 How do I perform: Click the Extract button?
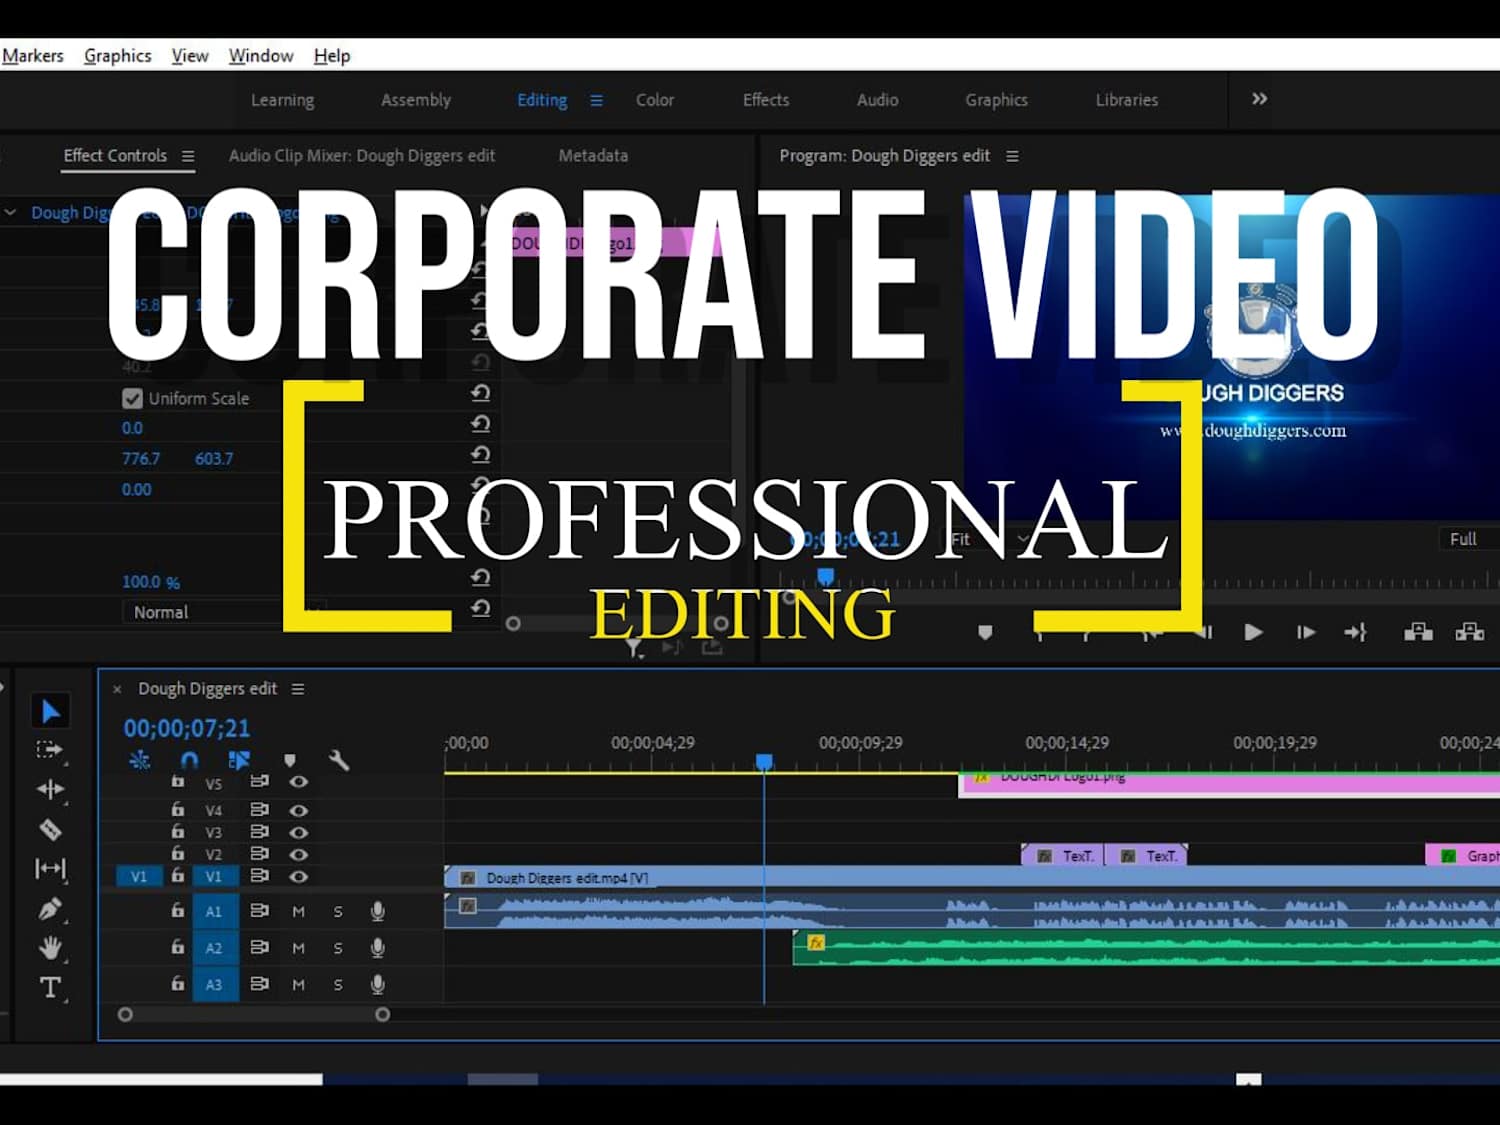tap(1470, 631)
